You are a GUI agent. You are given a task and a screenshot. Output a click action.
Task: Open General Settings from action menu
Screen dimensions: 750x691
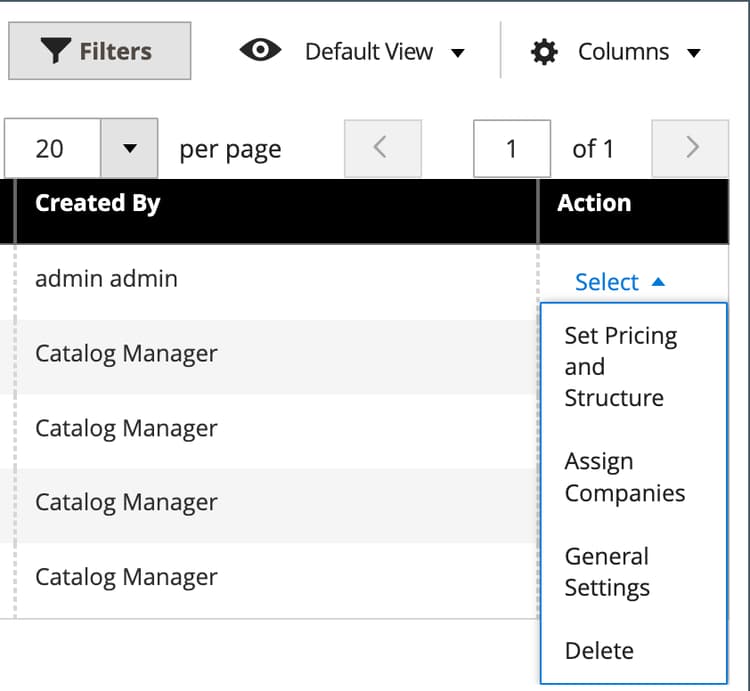(607, 571)
